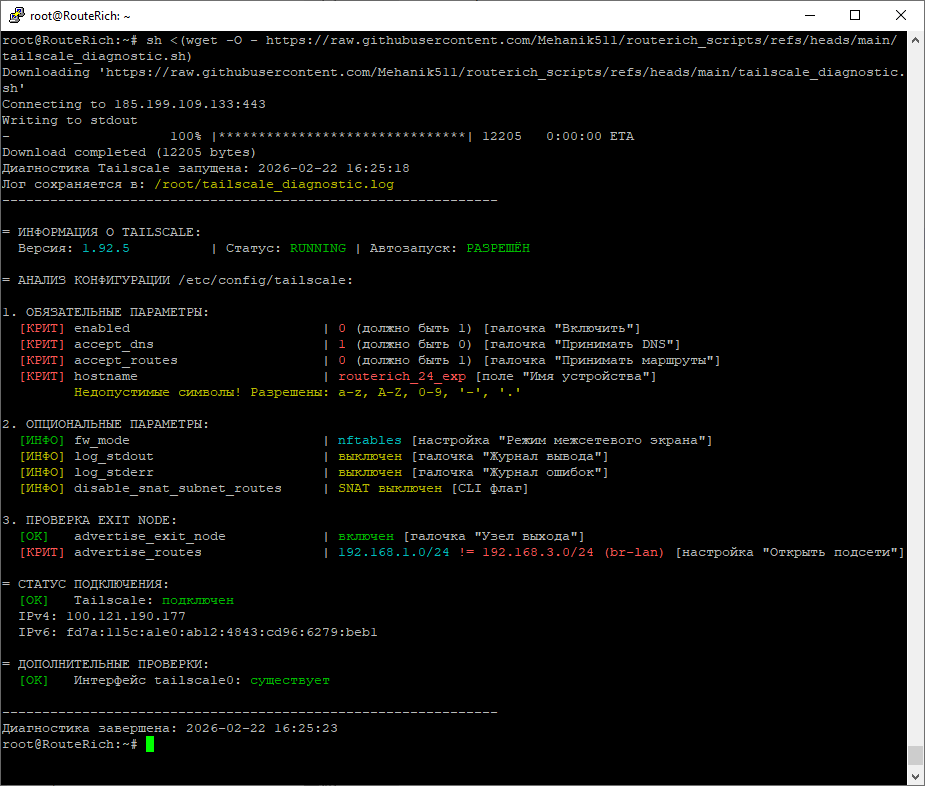Click the hostname value routerich_24_exp
The width and height of the screenshot is (925, 786).
click(x=402, y=376)
